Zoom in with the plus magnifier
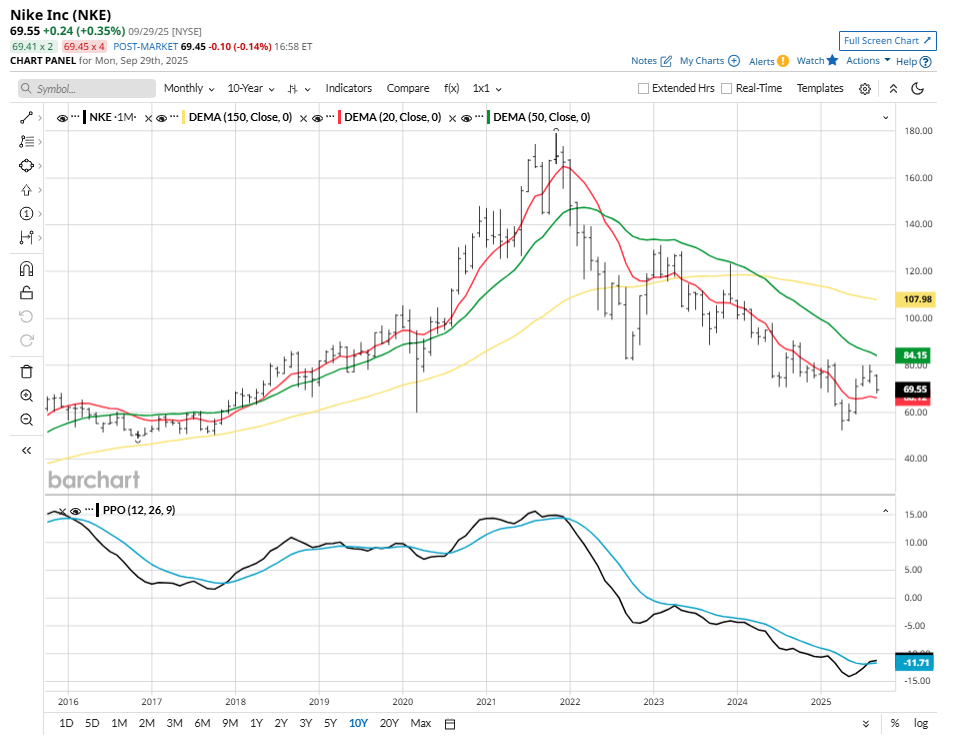964x741 pixels. [x=26, y=395]
